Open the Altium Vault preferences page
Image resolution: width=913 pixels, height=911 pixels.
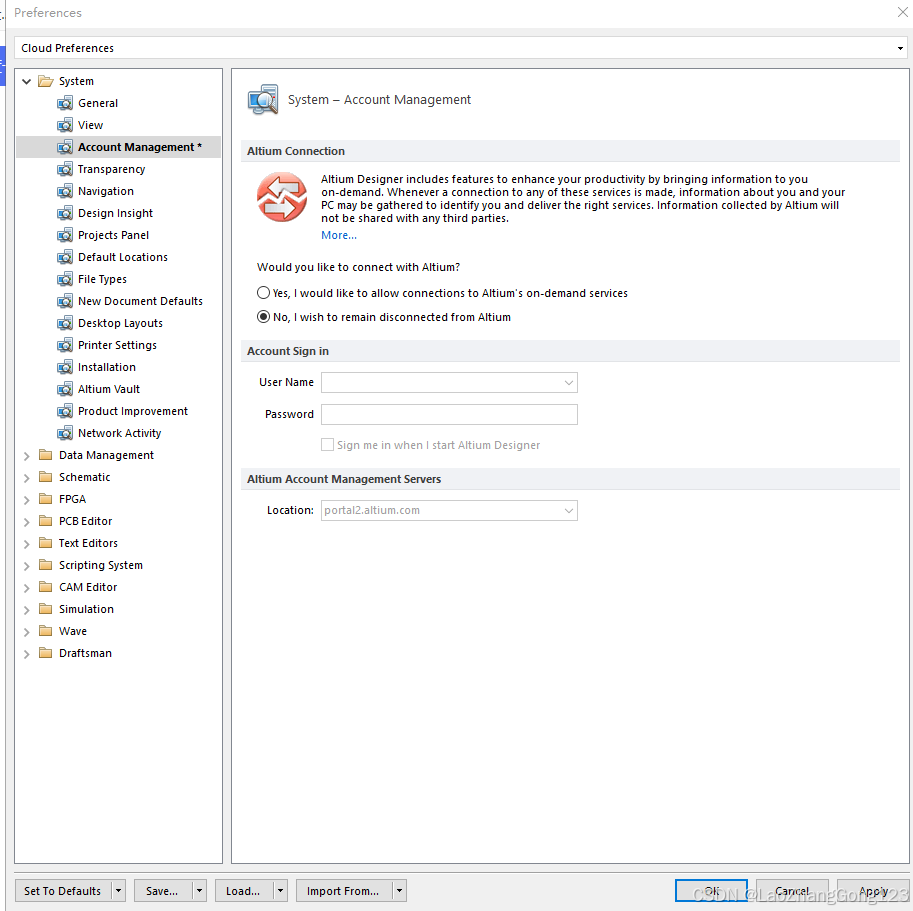[x=109, y=389]
